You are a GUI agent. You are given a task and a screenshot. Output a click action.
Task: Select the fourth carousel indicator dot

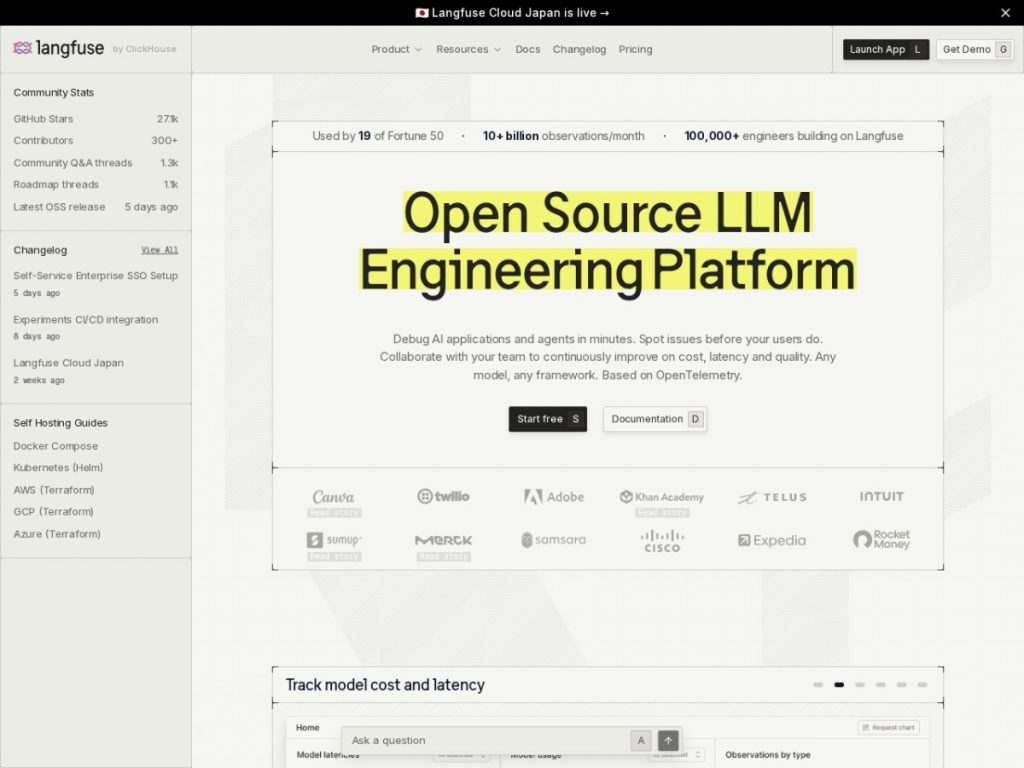[881, 684]
